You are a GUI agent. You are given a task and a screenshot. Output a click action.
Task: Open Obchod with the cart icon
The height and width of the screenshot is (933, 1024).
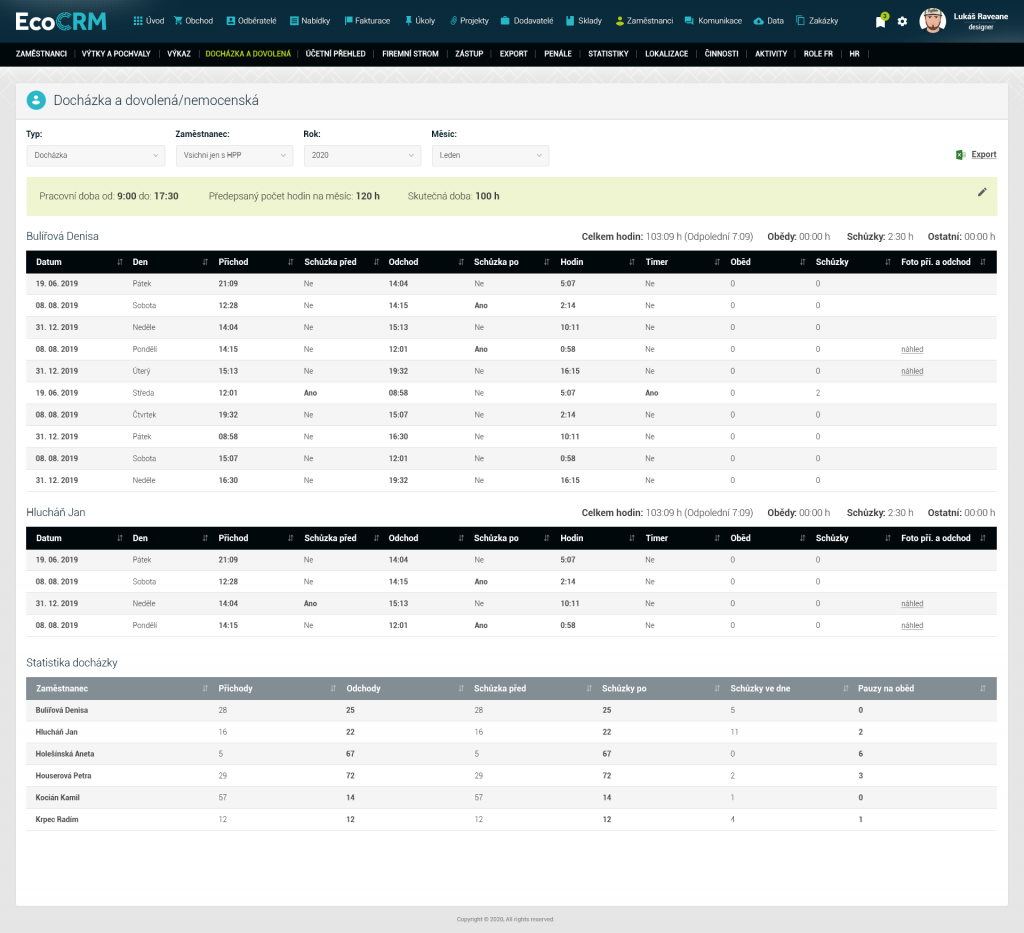point(192,21)
